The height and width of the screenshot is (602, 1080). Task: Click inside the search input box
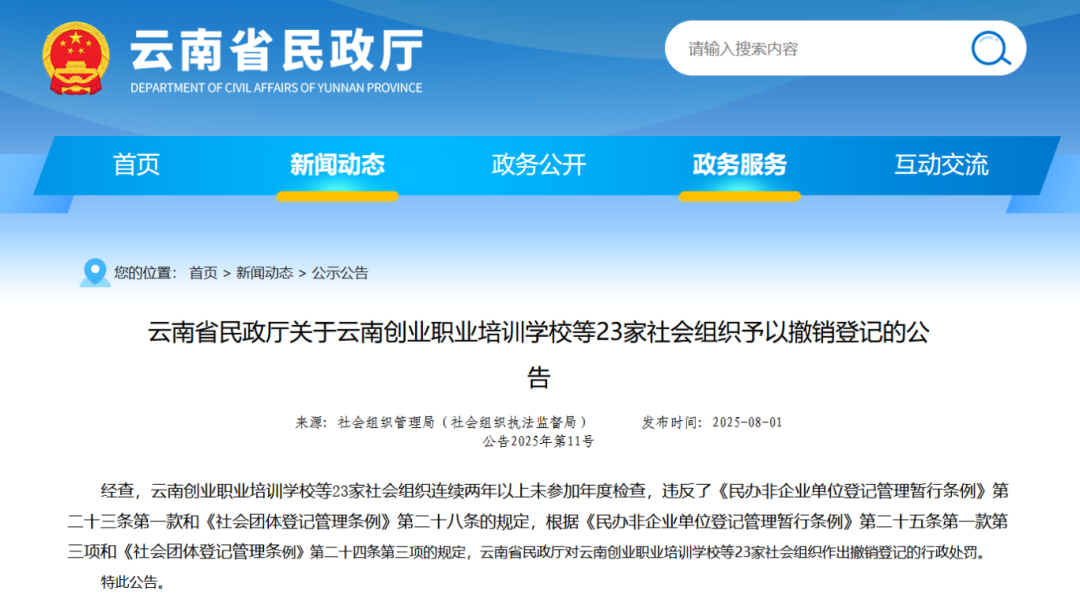(820, 47)
